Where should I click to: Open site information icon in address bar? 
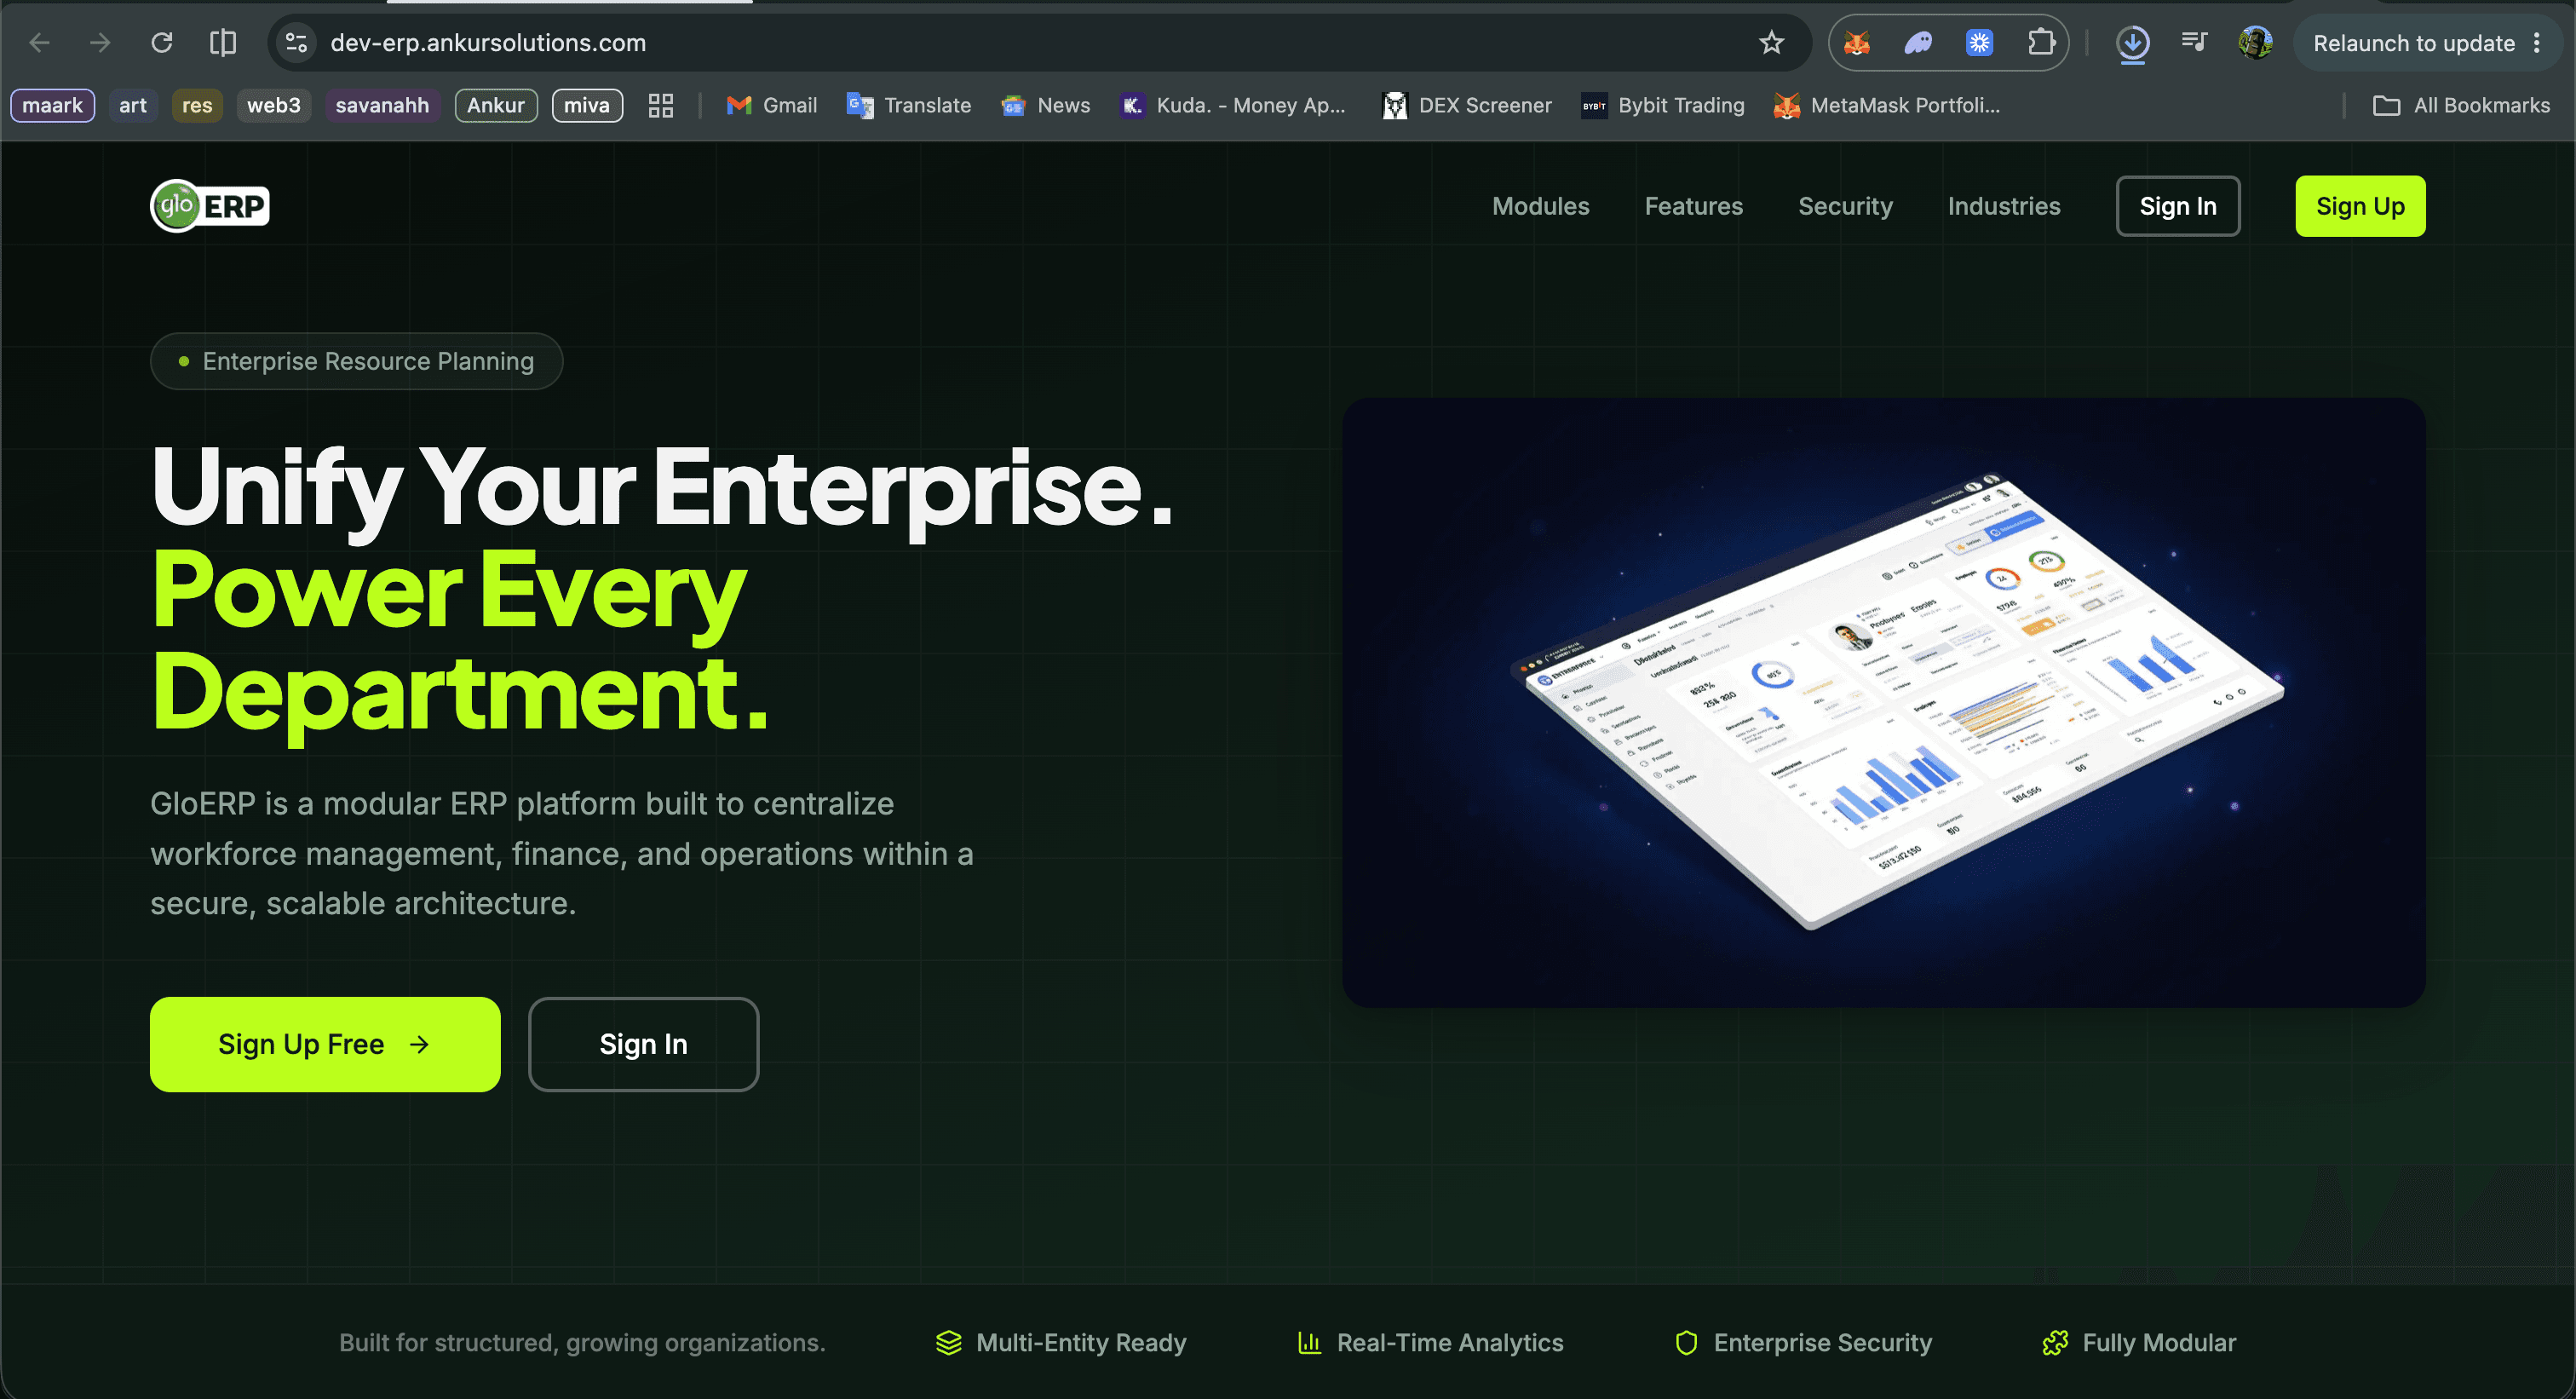(x=296, y=43)
